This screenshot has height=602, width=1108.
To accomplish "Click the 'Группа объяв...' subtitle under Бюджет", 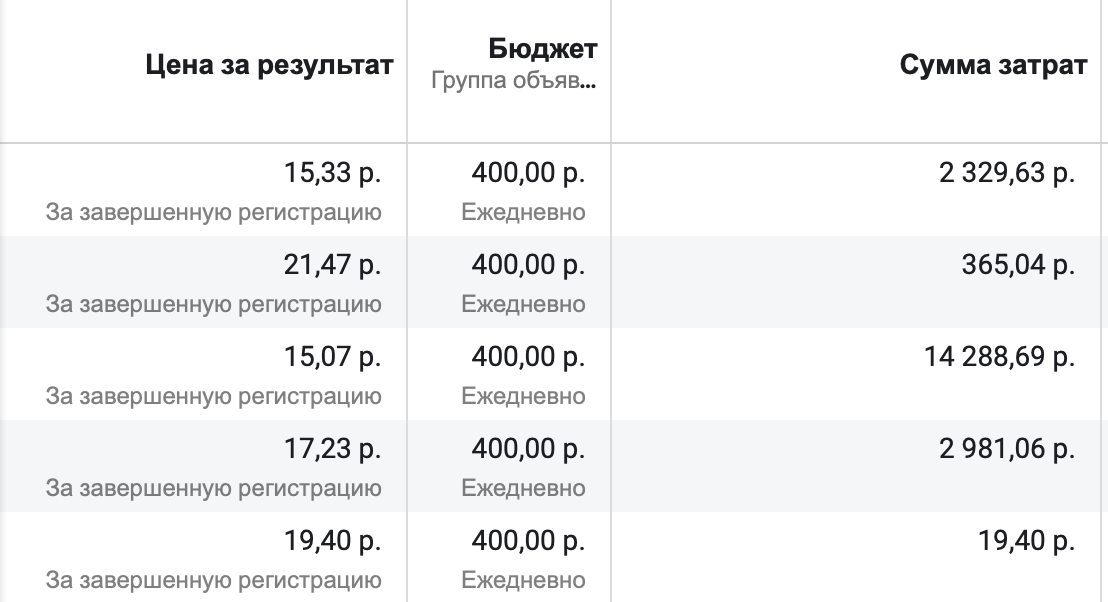I will pyautogui.click(x=514, y=81).
